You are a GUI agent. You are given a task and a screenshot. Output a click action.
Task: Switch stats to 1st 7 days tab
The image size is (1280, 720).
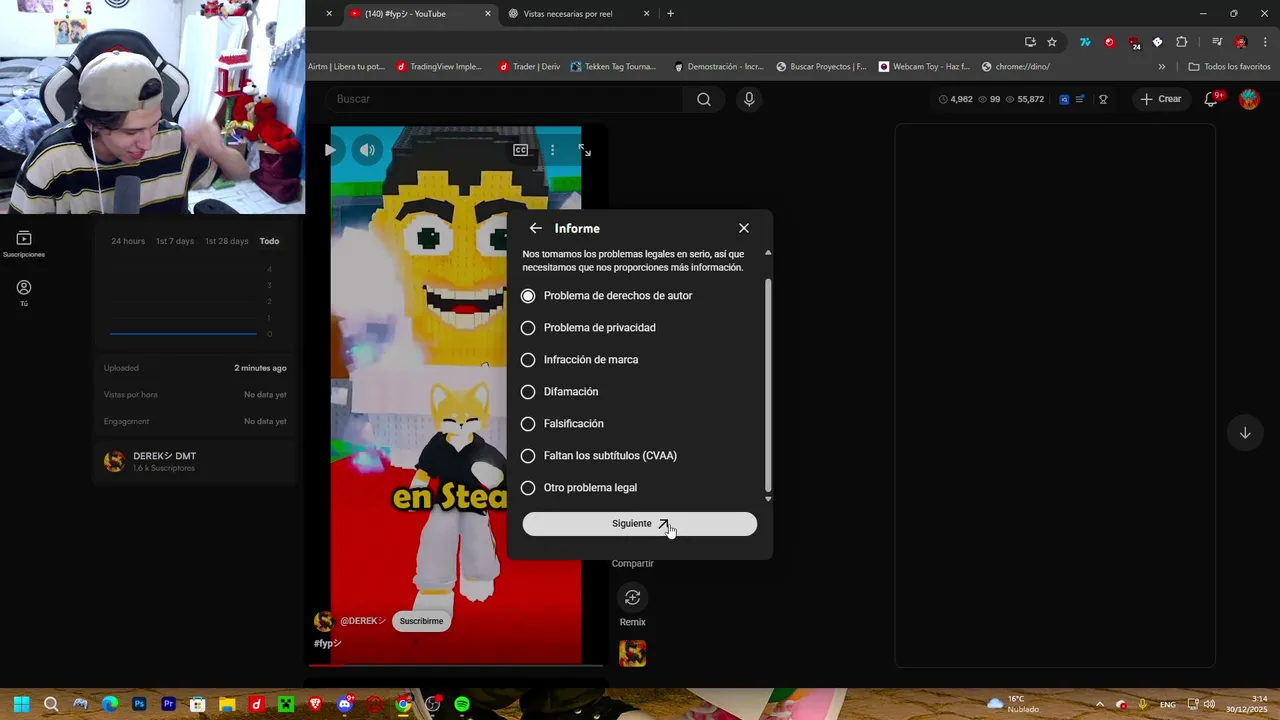pos(175,241)
